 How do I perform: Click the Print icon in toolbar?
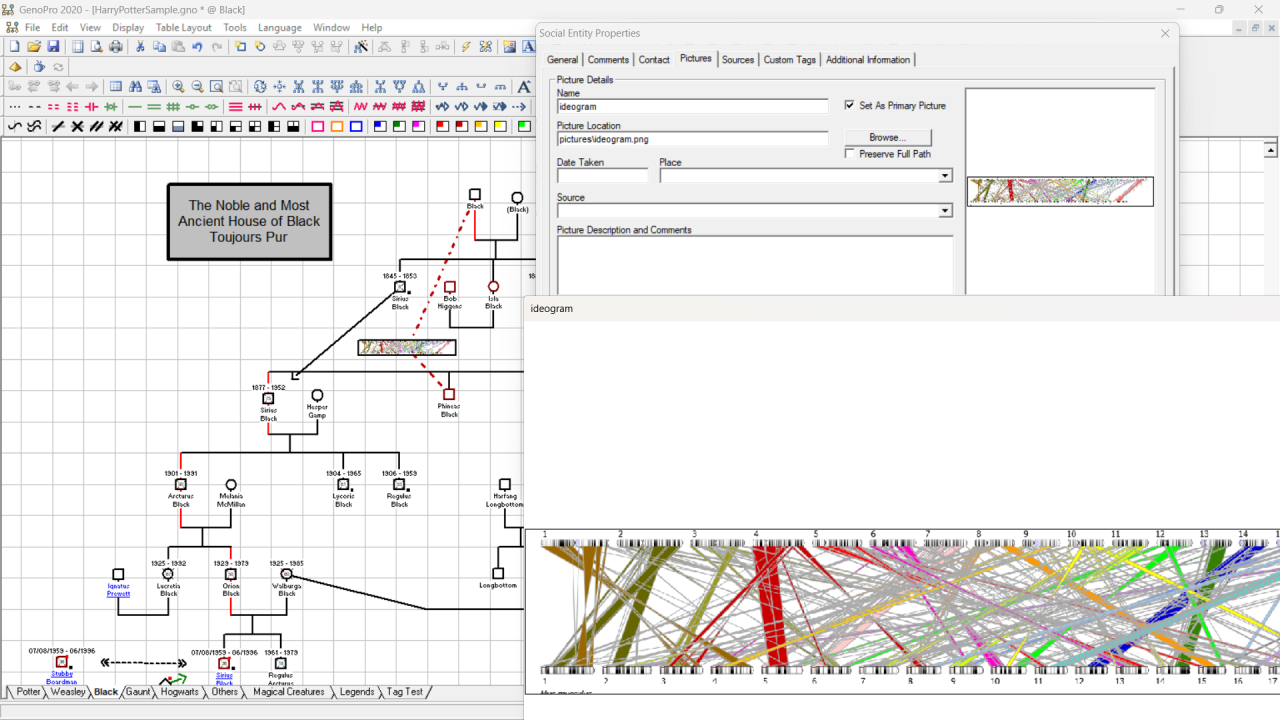point(116,47)
